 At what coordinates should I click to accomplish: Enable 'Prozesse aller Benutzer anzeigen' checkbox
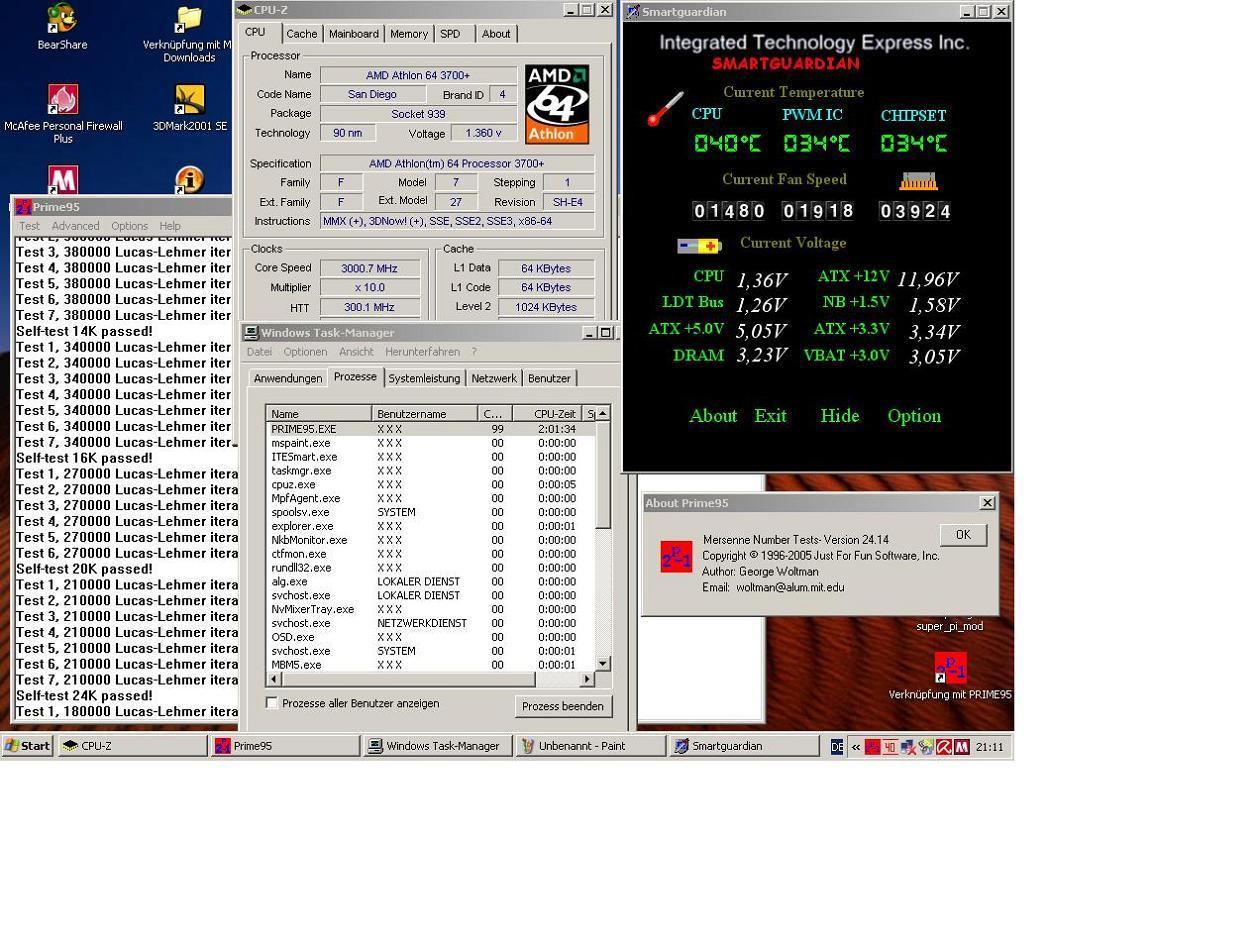tap(272, 703)
